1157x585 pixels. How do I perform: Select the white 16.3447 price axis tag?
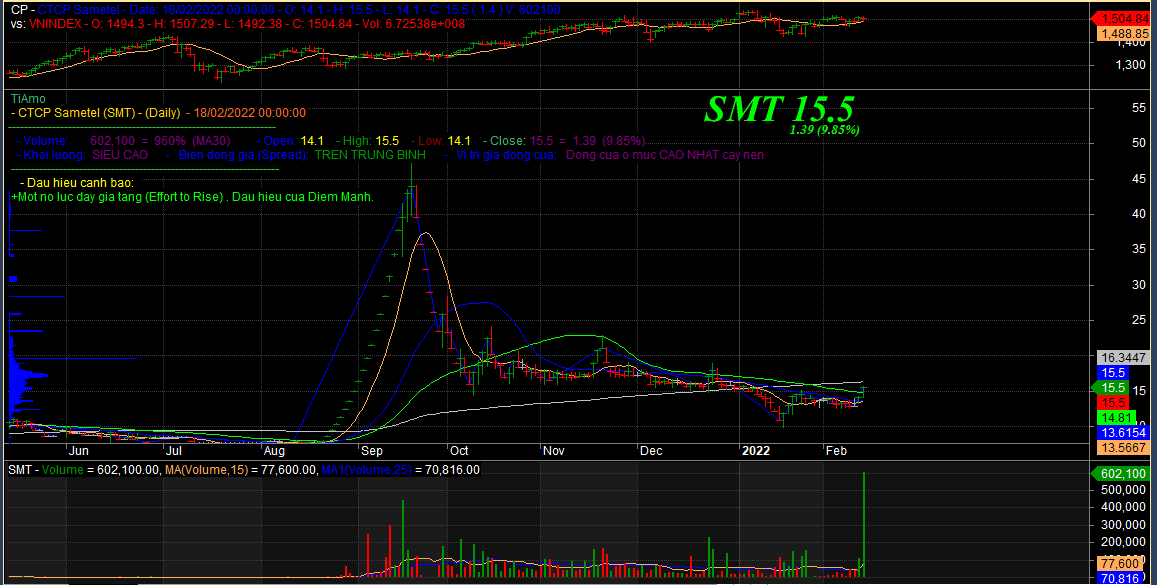pyautogui.click(x=1124, y=357)
